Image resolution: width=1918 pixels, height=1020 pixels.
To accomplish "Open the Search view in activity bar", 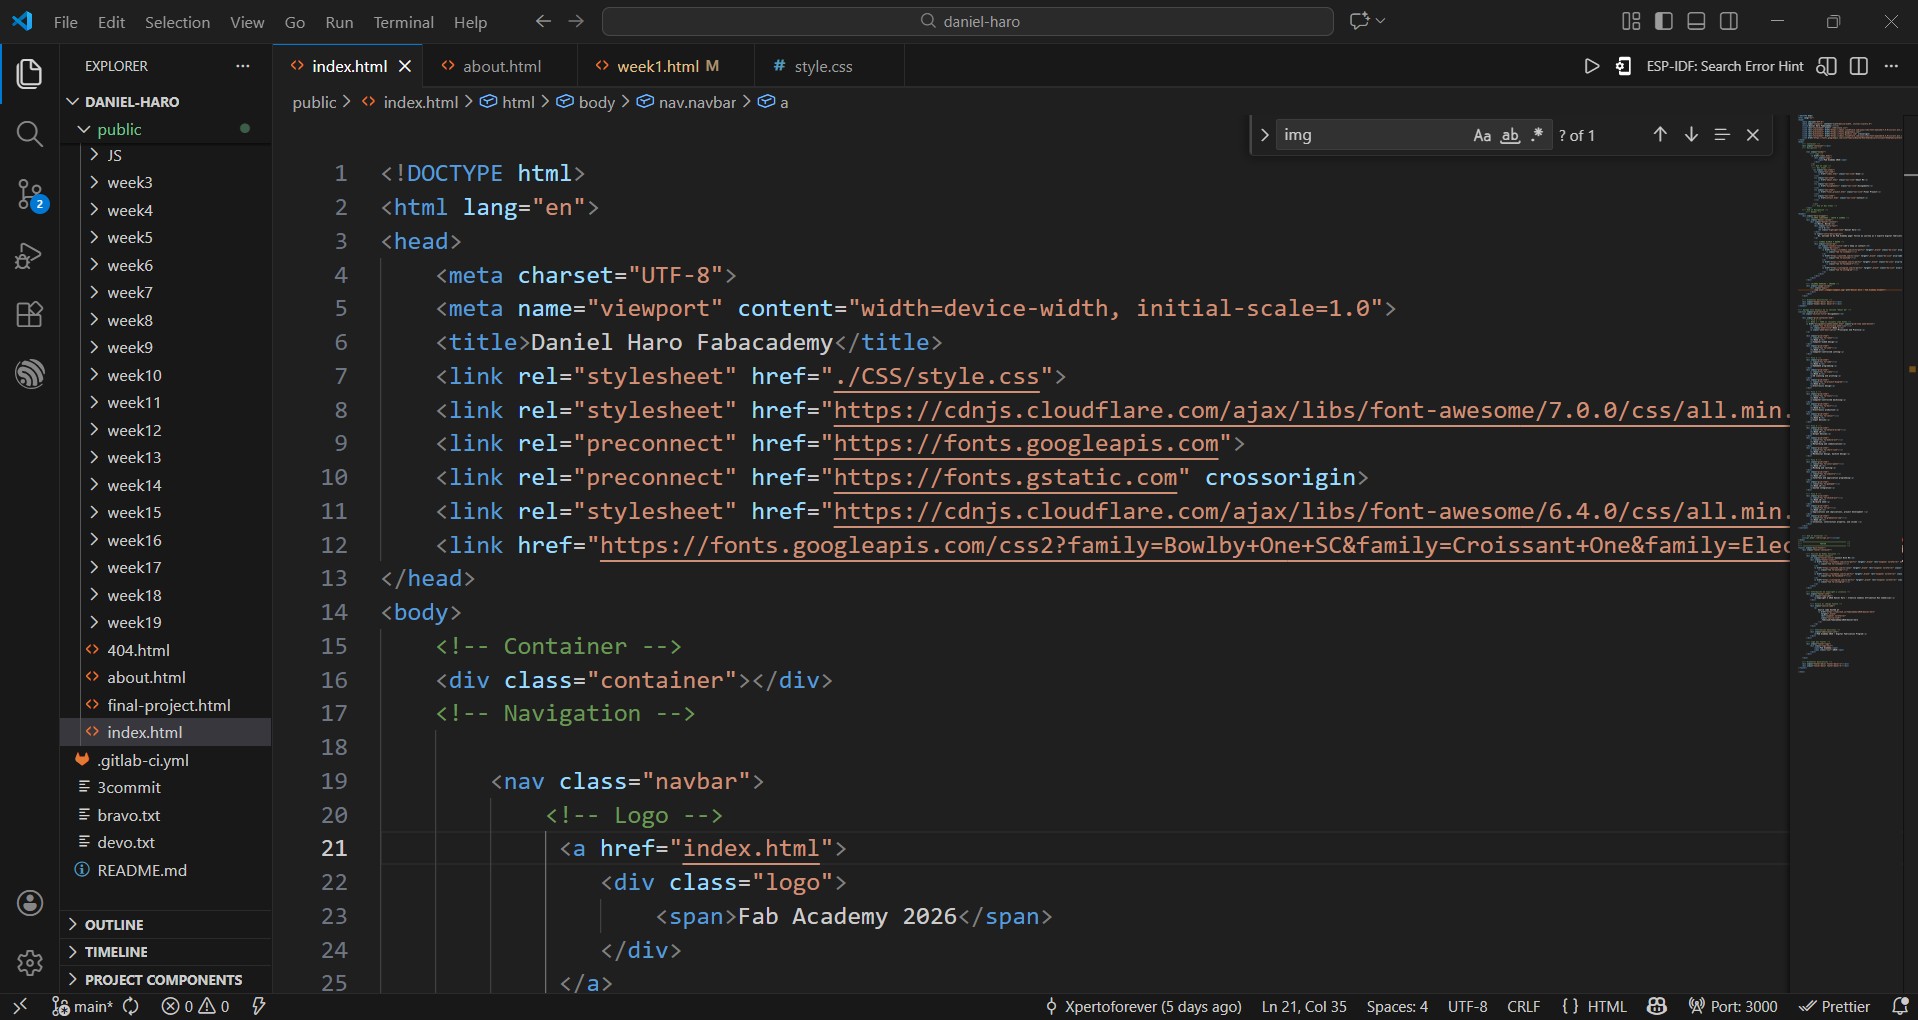I will pyautogui.click(x=30, y=134).
